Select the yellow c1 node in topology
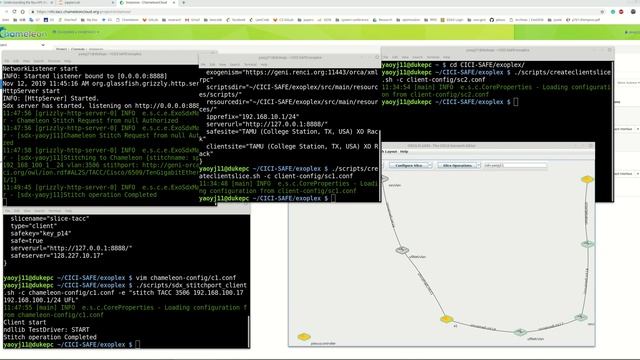The image size is (640, 360). [x=447, y=319]
